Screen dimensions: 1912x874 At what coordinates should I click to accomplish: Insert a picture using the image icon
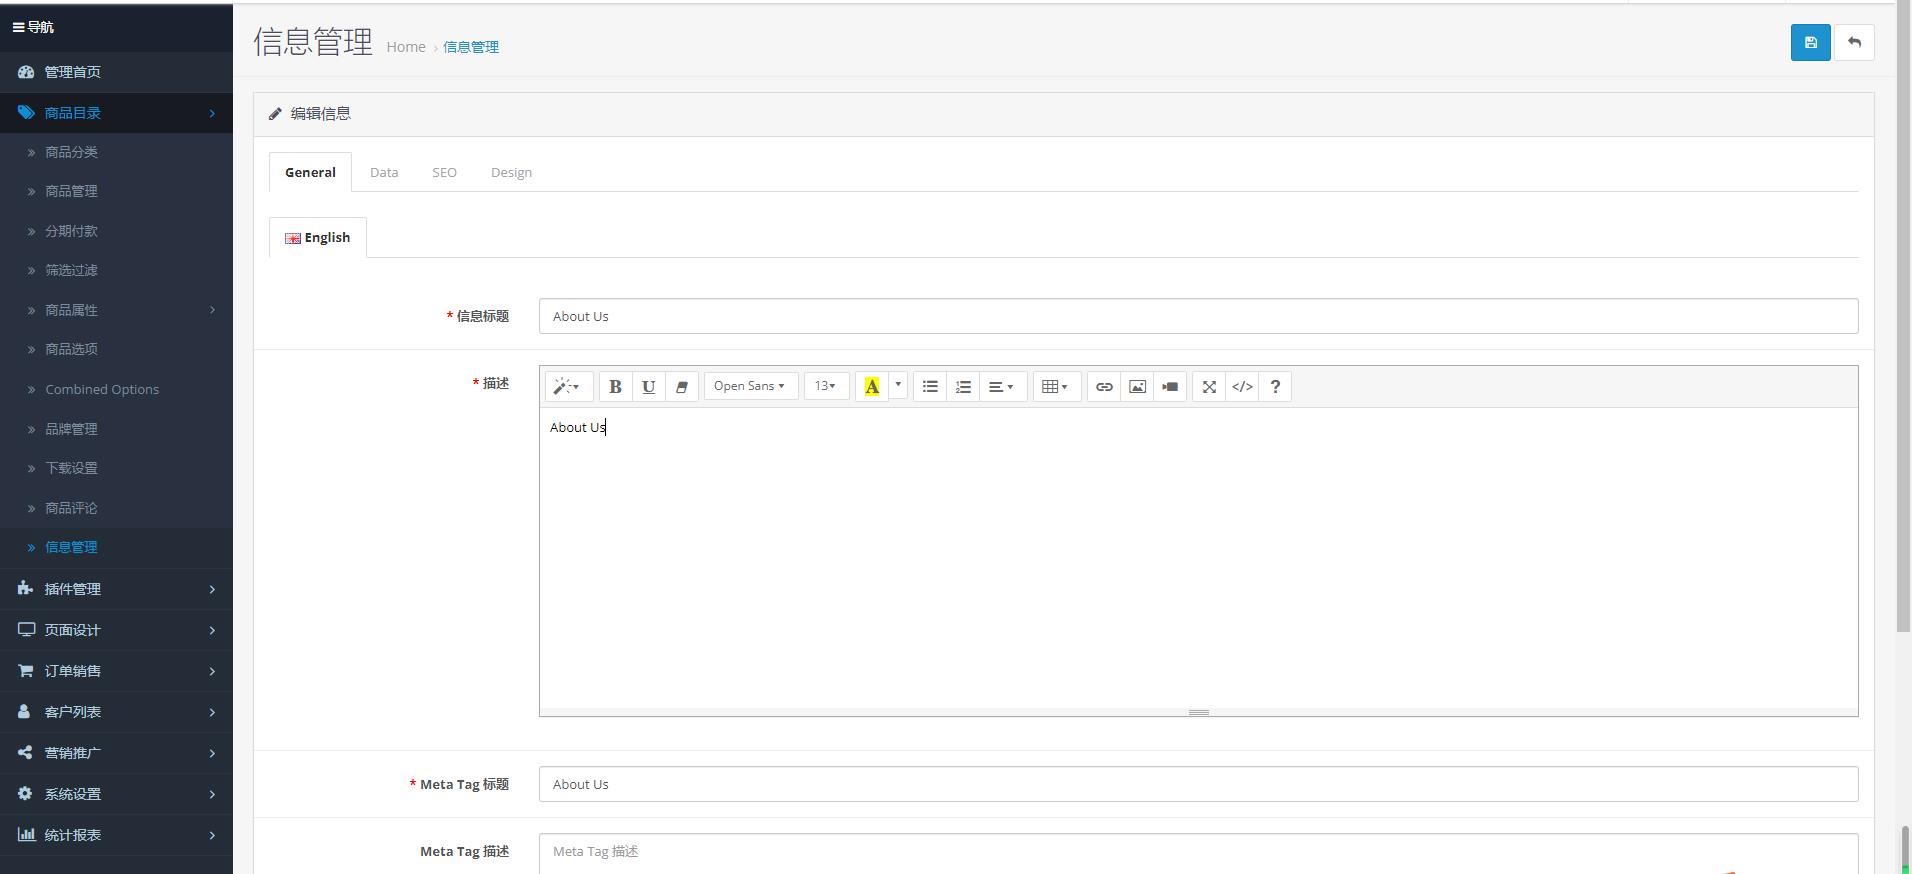1137,387
